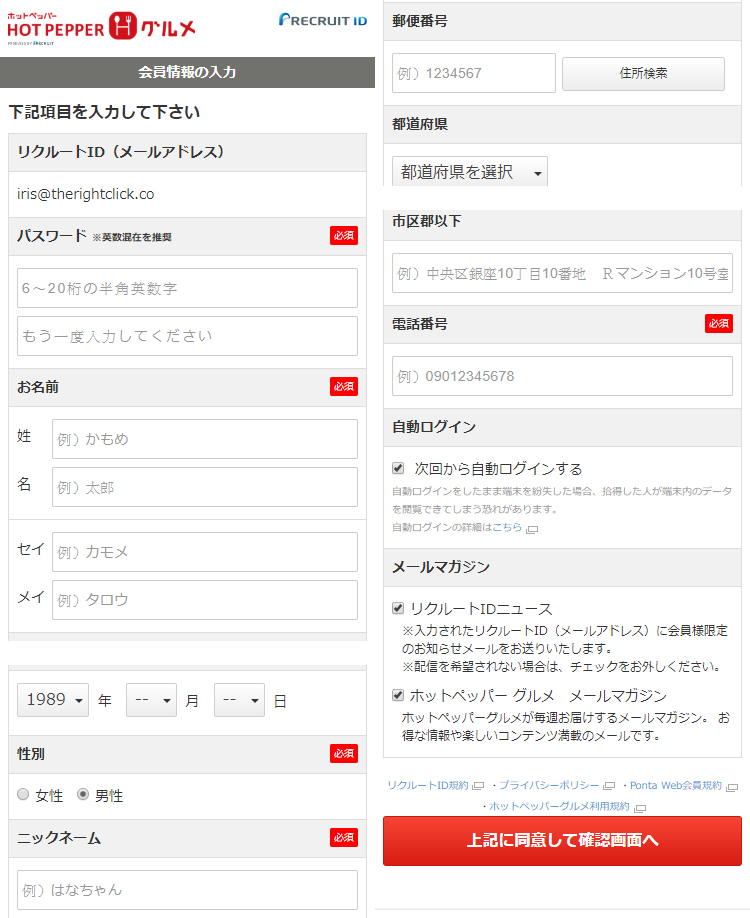The image size is (750, 918).
Task: Open auto-login details こちら link
Action: (506, 527)
